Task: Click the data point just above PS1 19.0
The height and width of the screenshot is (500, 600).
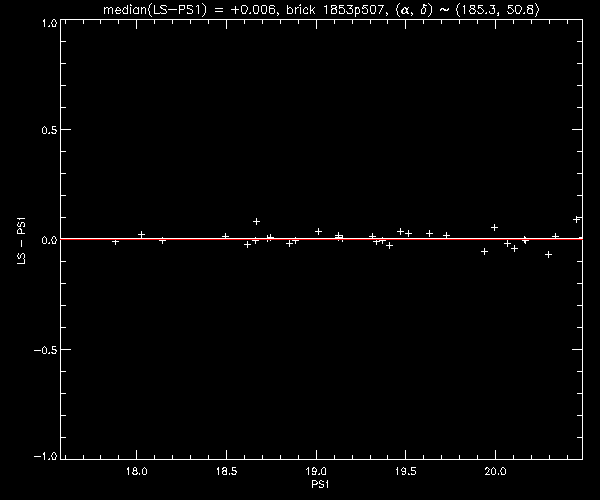Action: tap(318, 231)
